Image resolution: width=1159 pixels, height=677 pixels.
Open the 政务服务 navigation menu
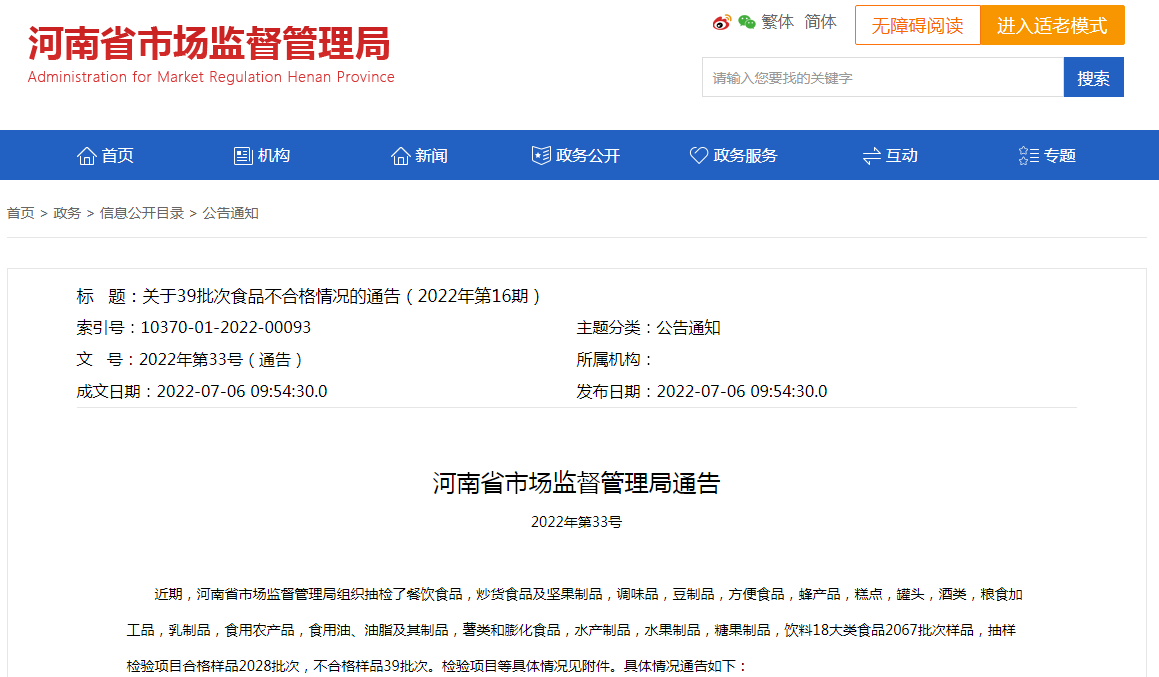tap(733, 156)
